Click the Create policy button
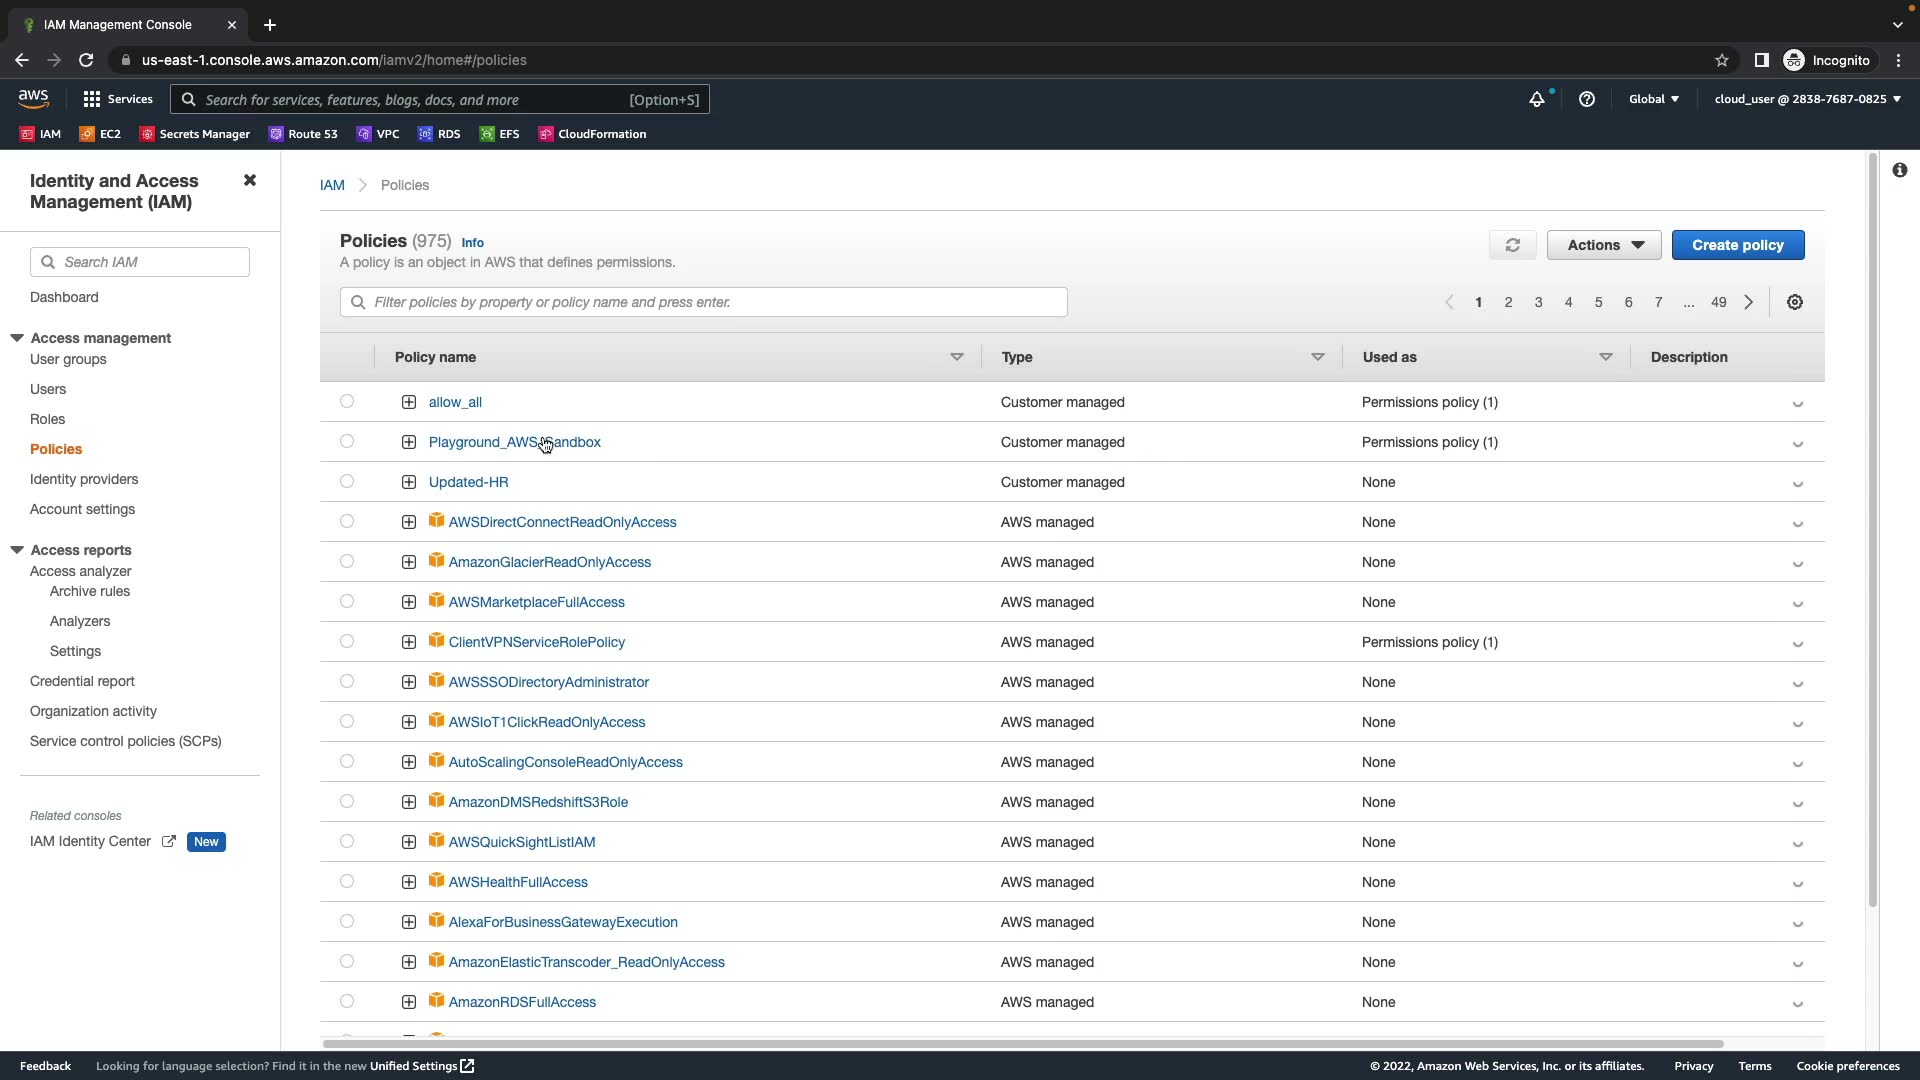Screen dimensions: 1920x1080 (x=1737, y=245)
